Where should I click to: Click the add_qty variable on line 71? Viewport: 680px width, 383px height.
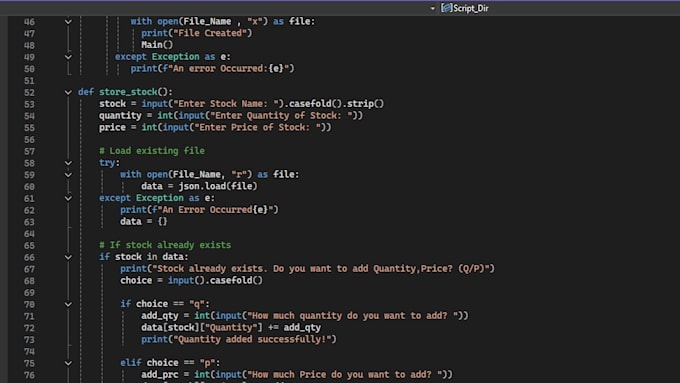click(x=160, y=315)
